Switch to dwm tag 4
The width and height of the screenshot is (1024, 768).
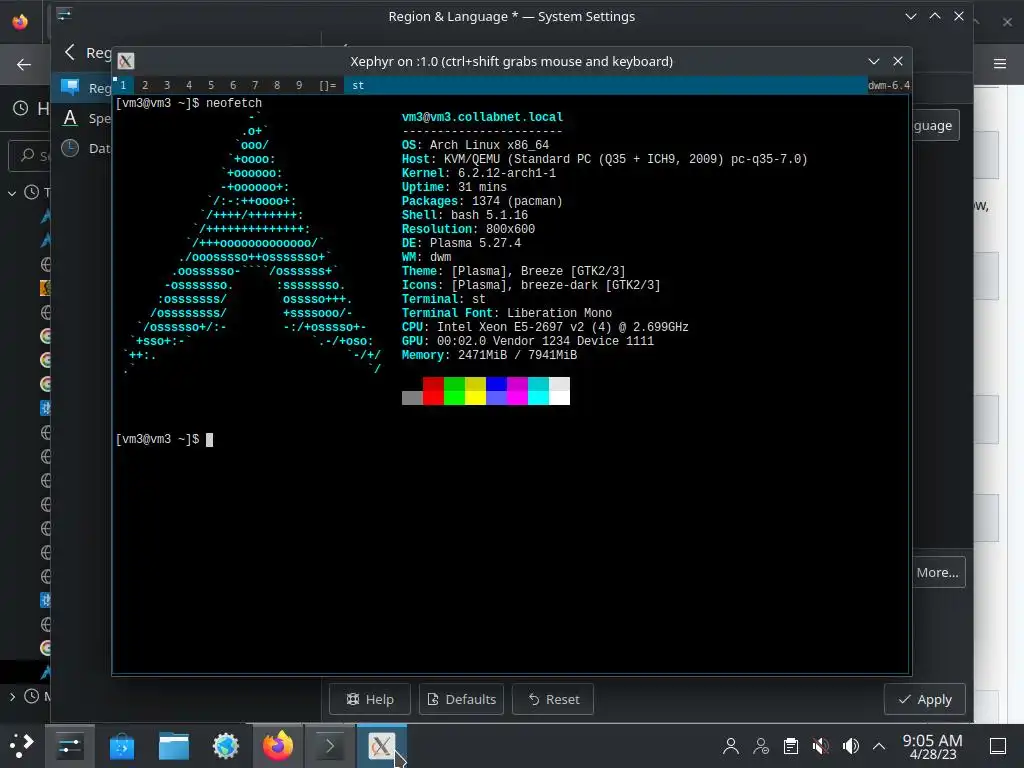(x=189, y=86)
